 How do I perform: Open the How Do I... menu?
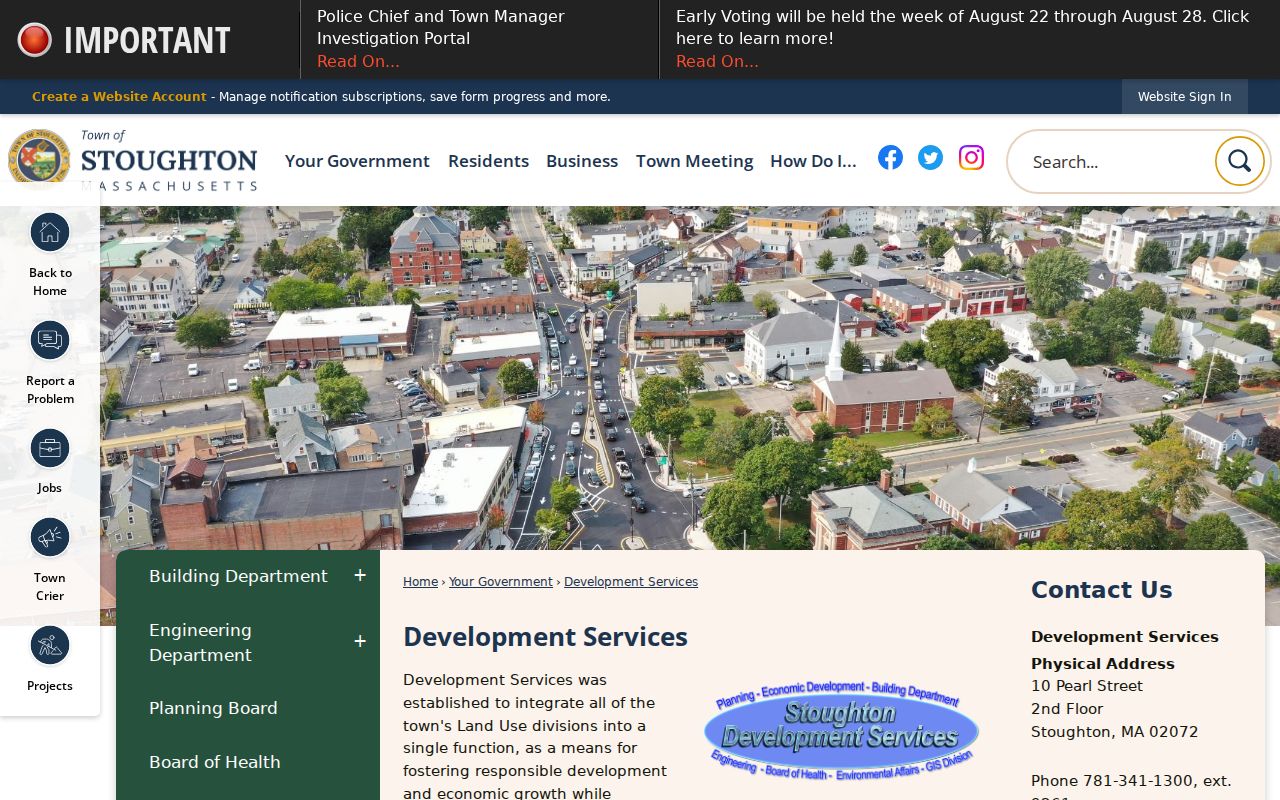(813, 161)
